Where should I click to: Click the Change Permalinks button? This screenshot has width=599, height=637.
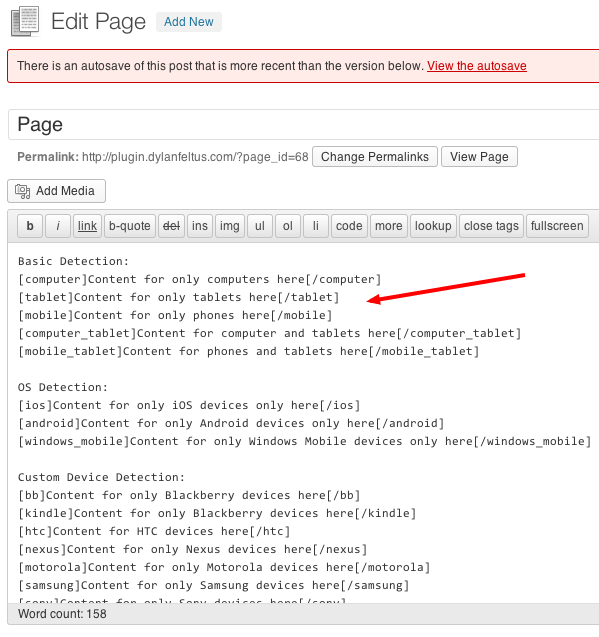point(375,157)
